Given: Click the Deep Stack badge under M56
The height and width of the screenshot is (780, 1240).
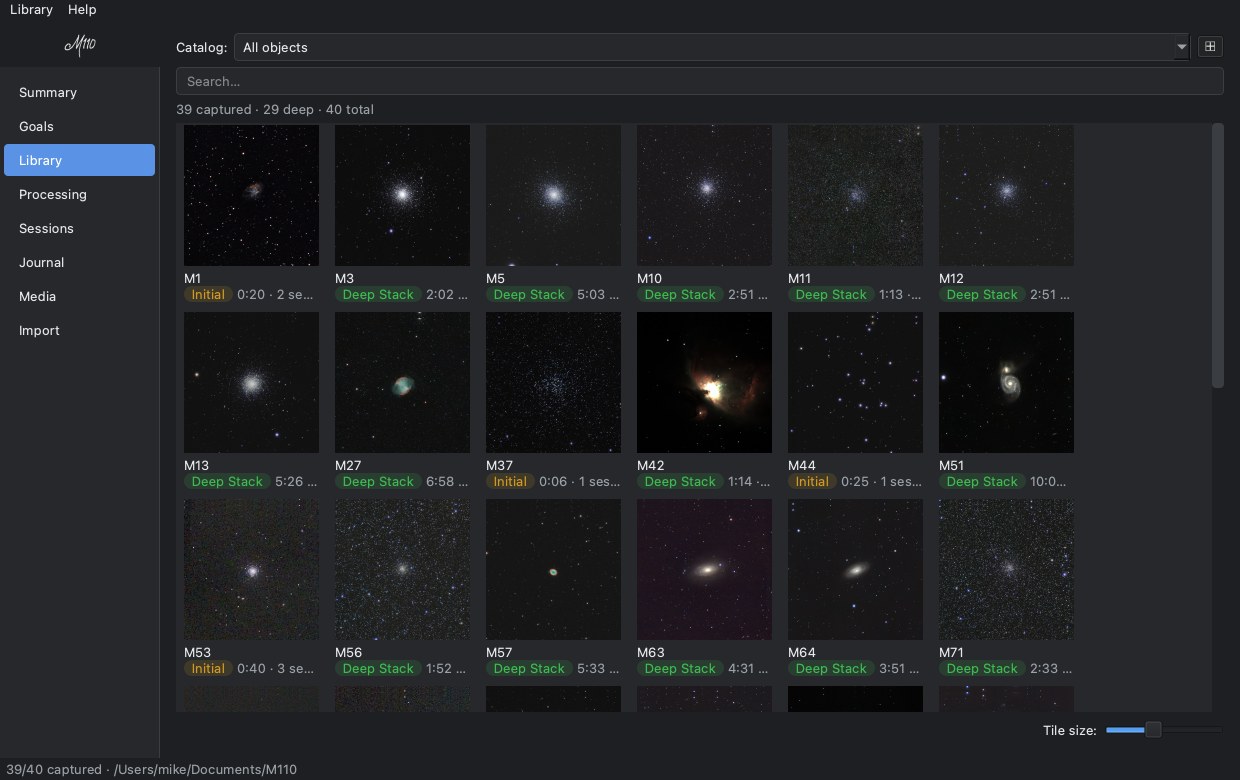Looking at the screenshot, I should [378, 669].
